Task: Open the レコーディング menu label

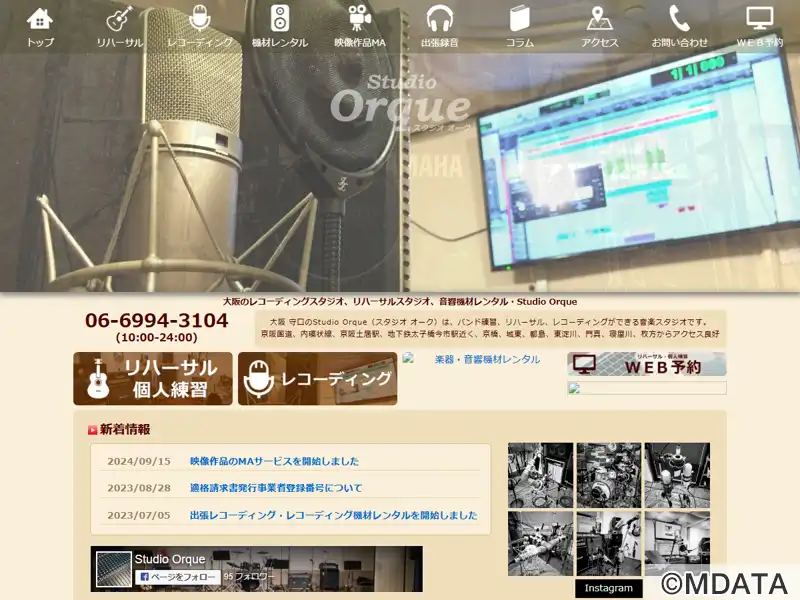Action: [x=199, y=42]
